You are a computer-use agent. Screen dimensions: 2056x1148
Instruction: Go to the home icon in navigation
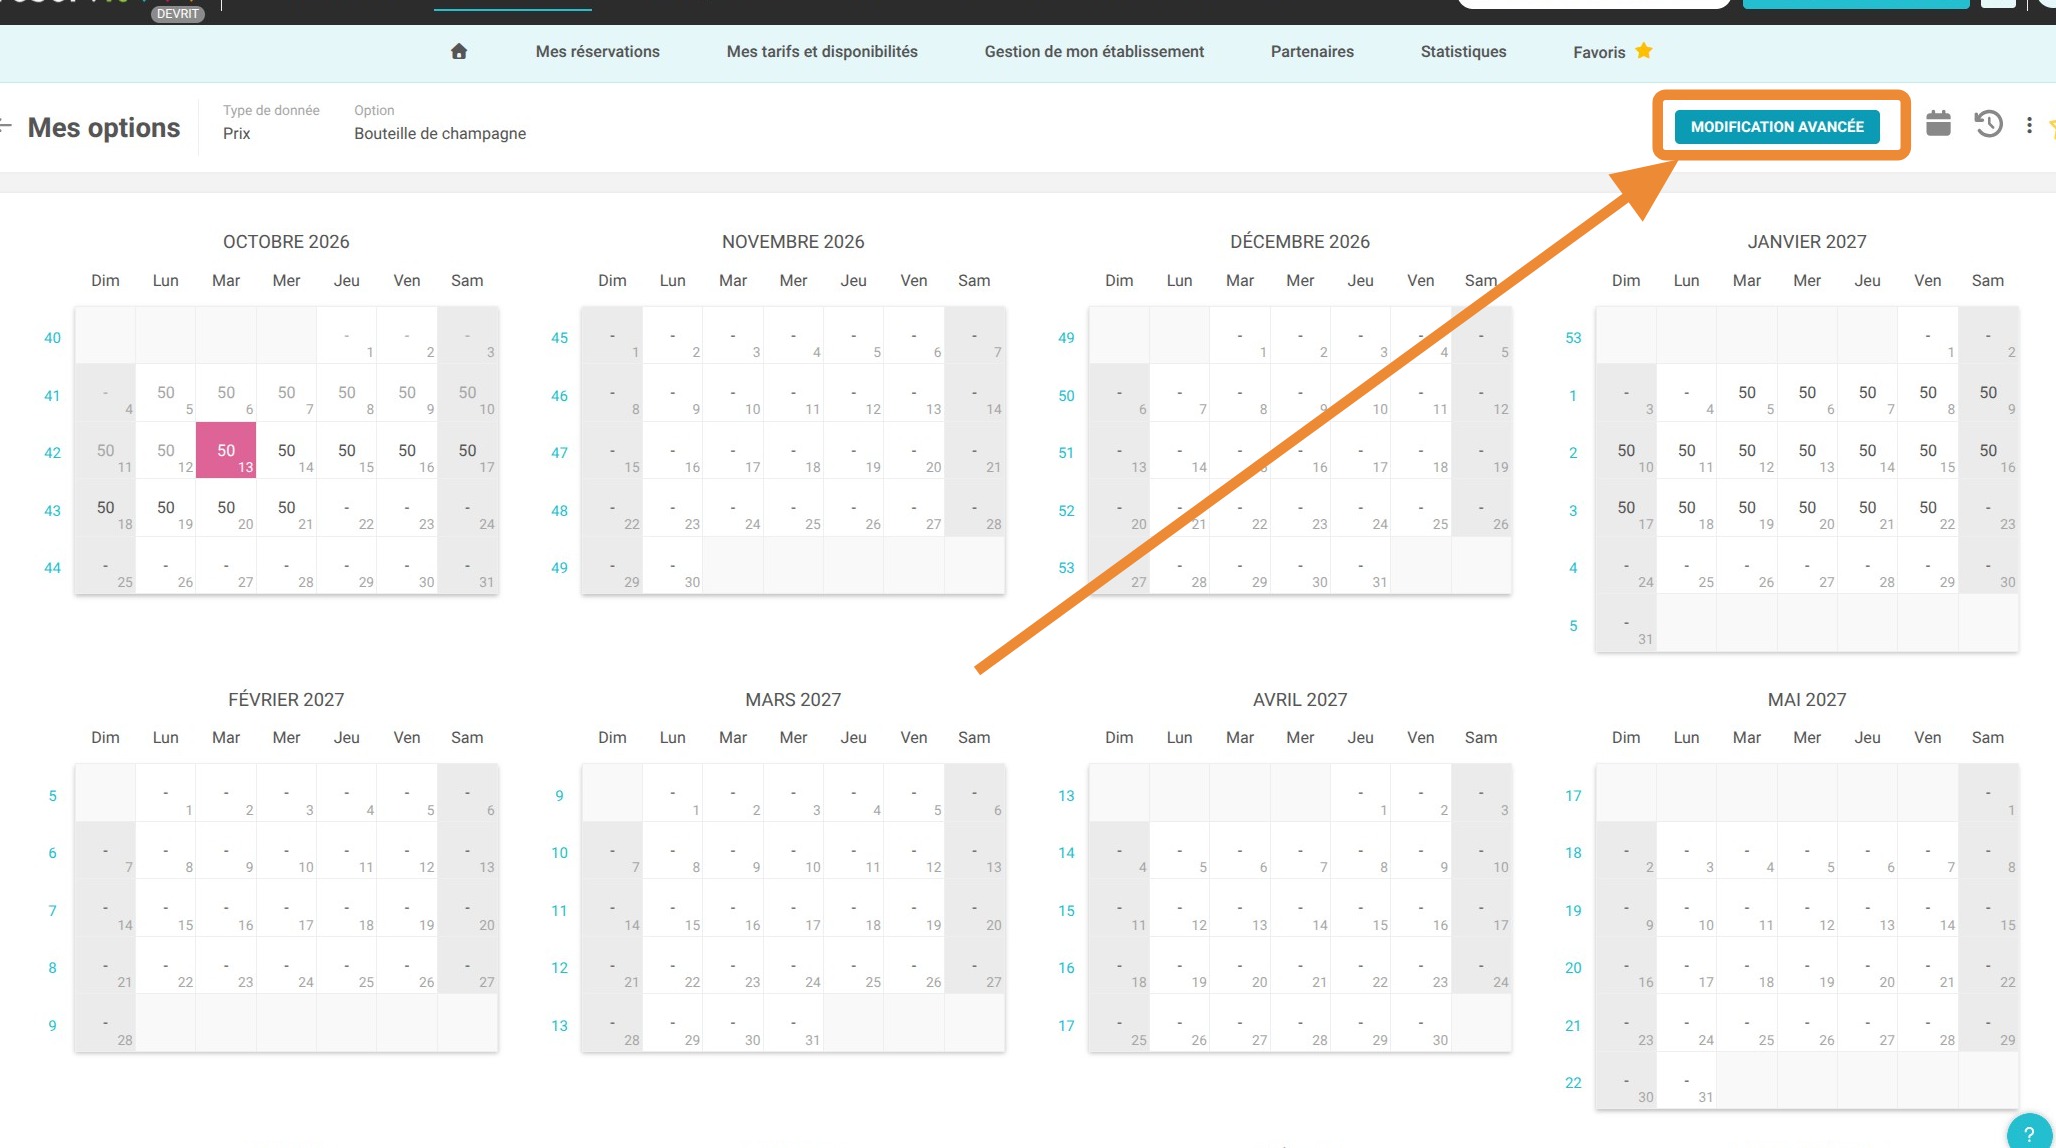coord(459,51)
